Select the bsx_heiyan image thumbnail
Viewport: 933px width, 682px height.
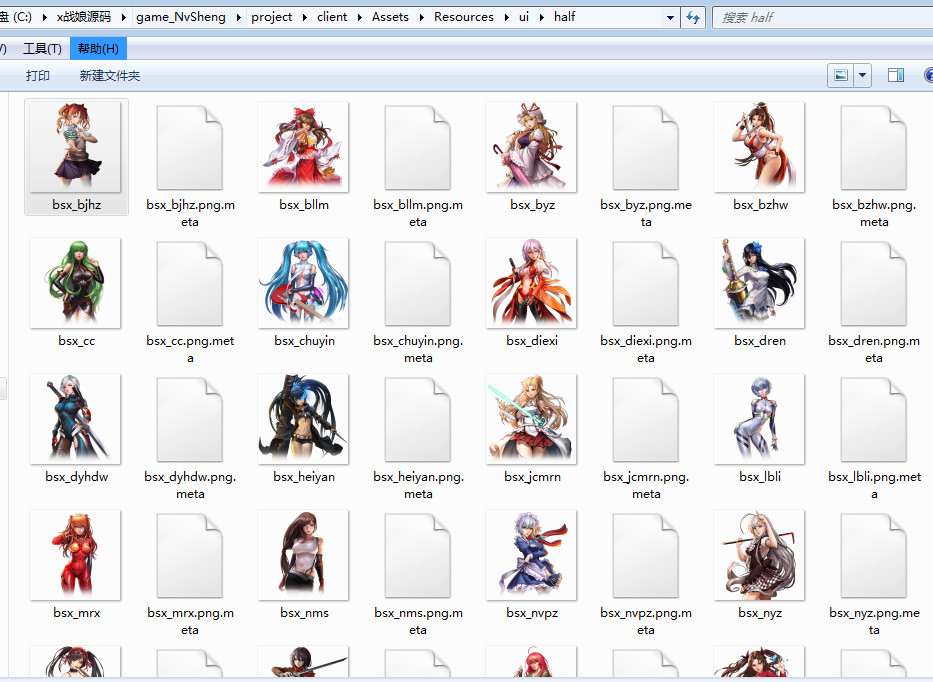(x=303, y=419)
